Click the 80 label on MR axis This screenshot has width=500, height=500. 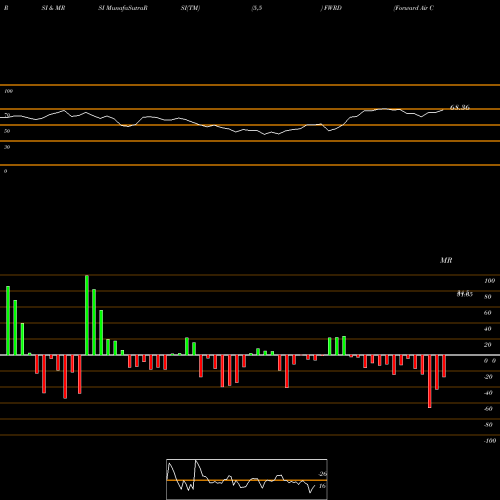[488, 297]
